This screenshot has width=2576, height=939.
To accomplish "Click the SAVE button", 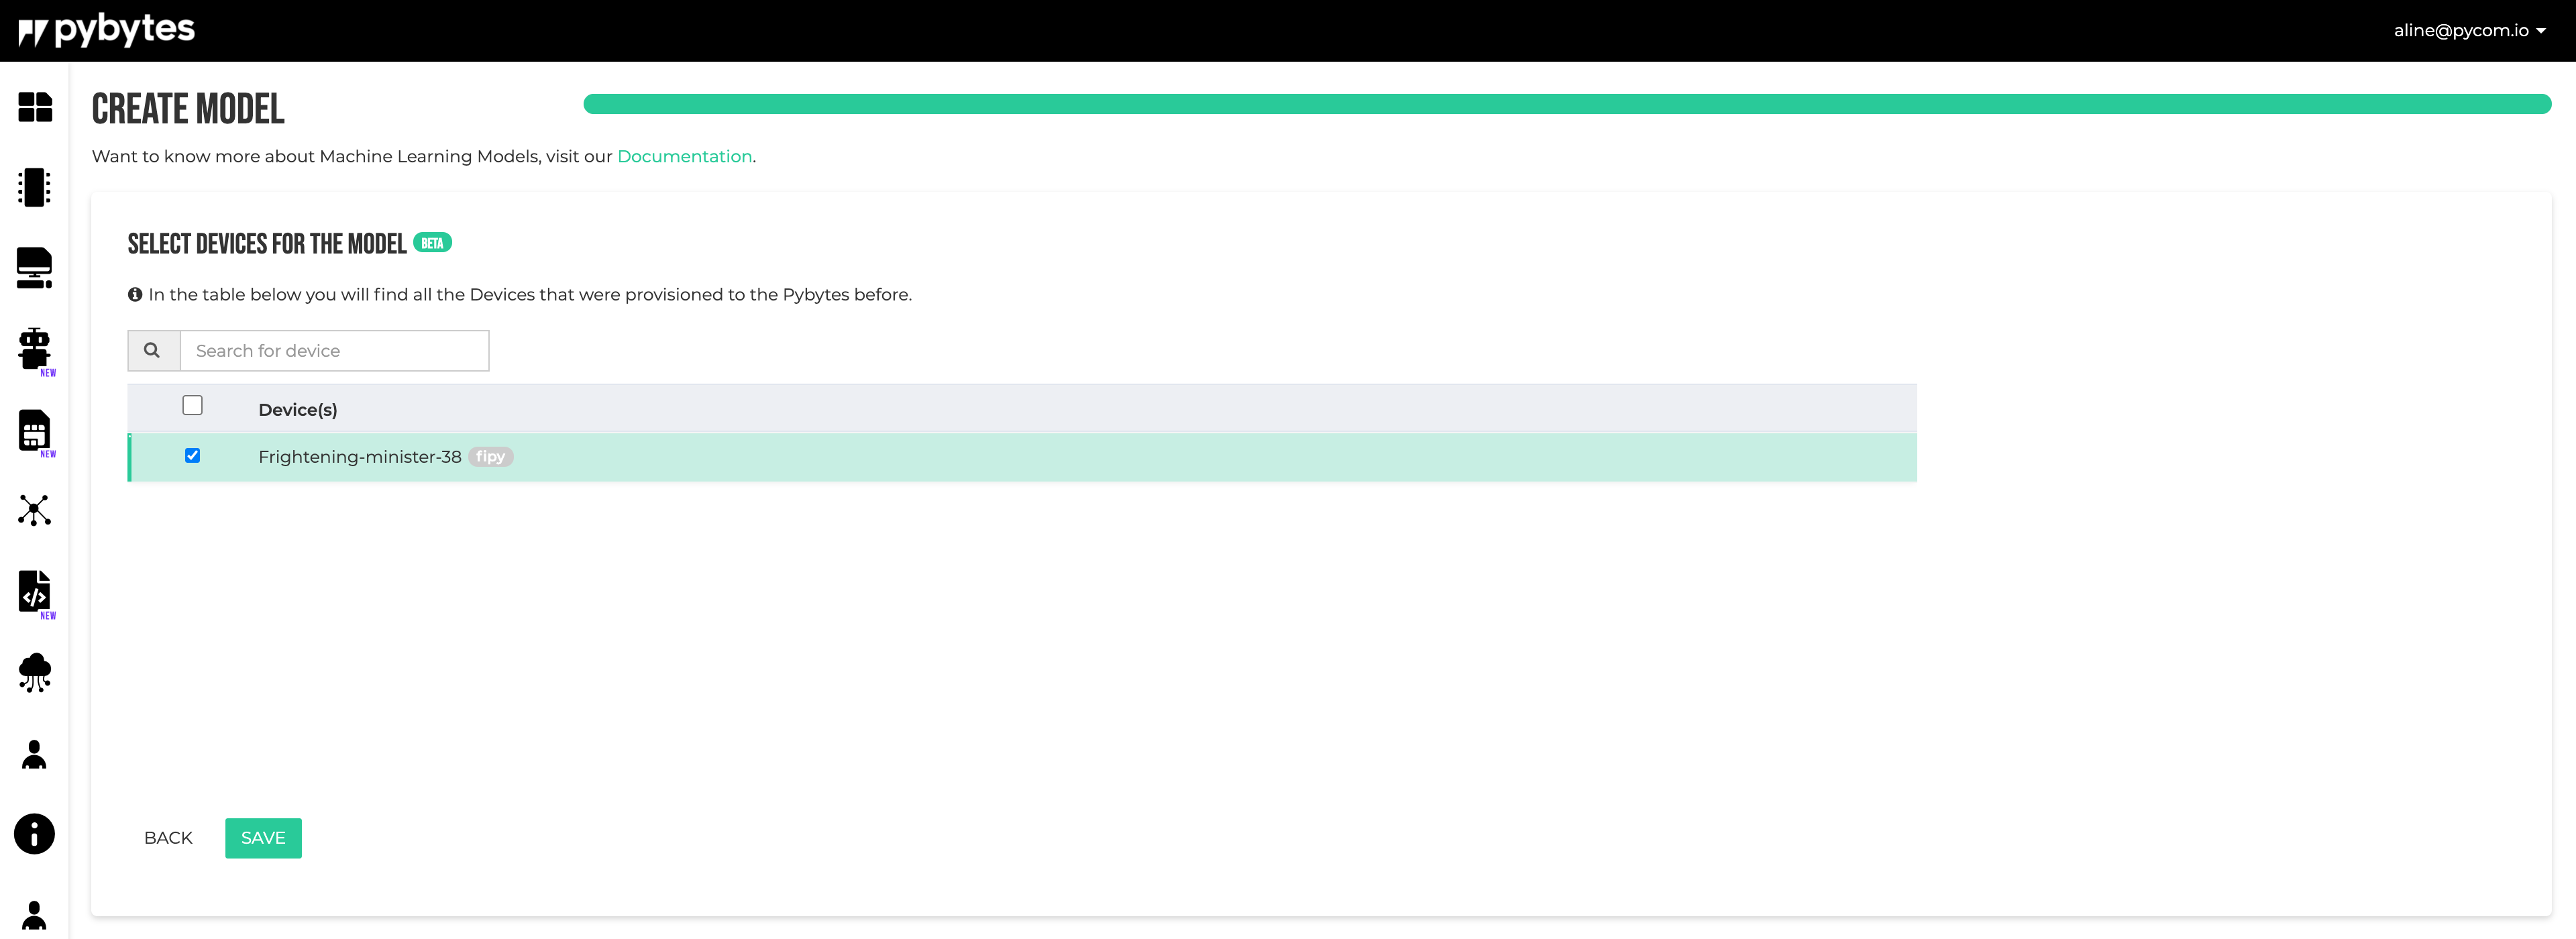I will 263,838.
